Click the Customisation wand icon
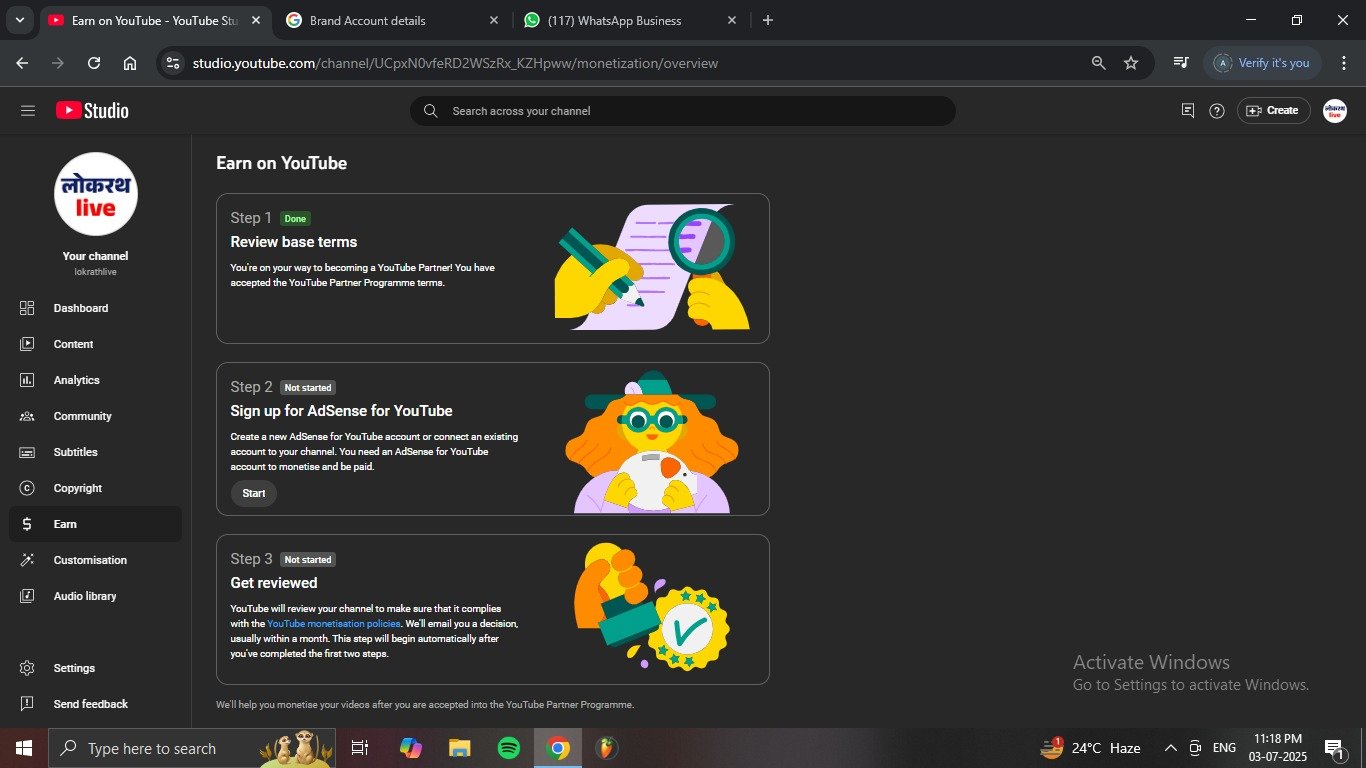Viewport: 1366px width, 768px height. tap(27, 560)
